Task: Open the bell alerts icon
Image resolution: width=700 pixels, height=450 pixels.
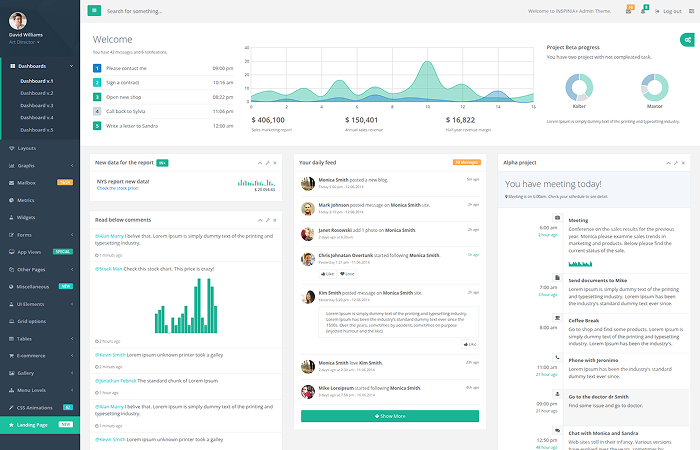Action: point(644,10)
